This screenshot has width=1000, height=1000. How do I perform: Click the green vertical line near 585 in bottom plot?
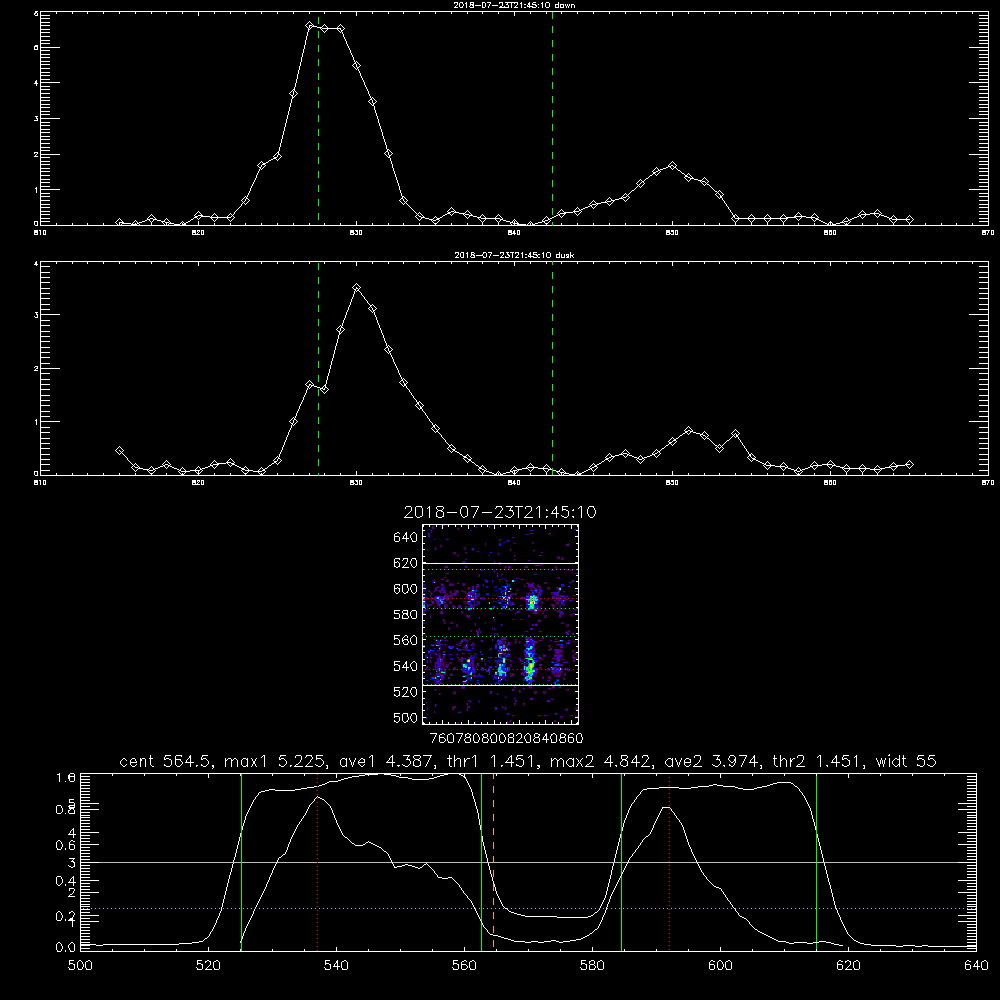[x=621, y=862]
